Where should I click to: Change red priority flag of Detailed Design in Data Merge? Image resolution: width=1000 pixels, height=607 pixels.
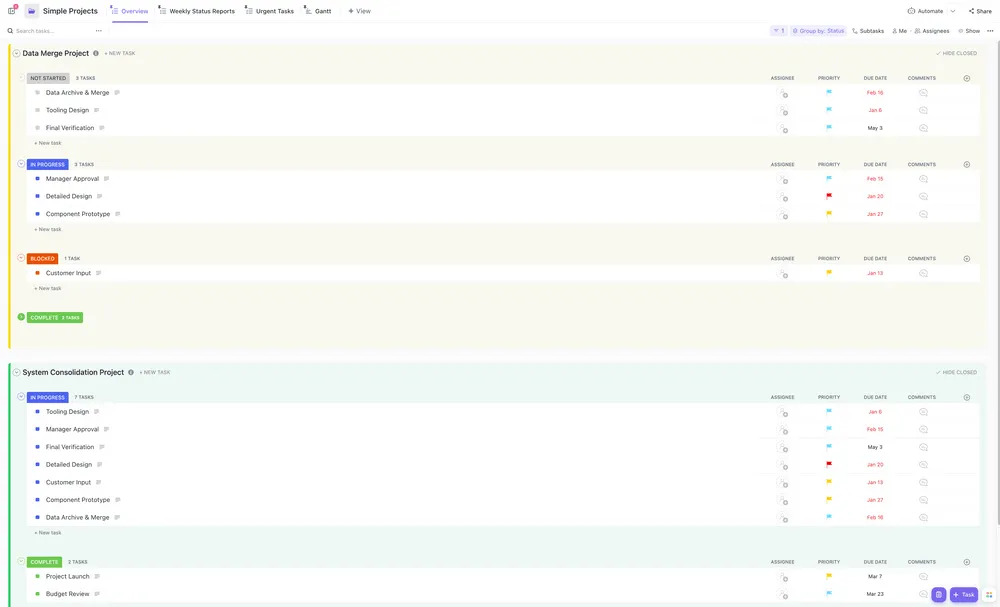[x=828, y=196]
